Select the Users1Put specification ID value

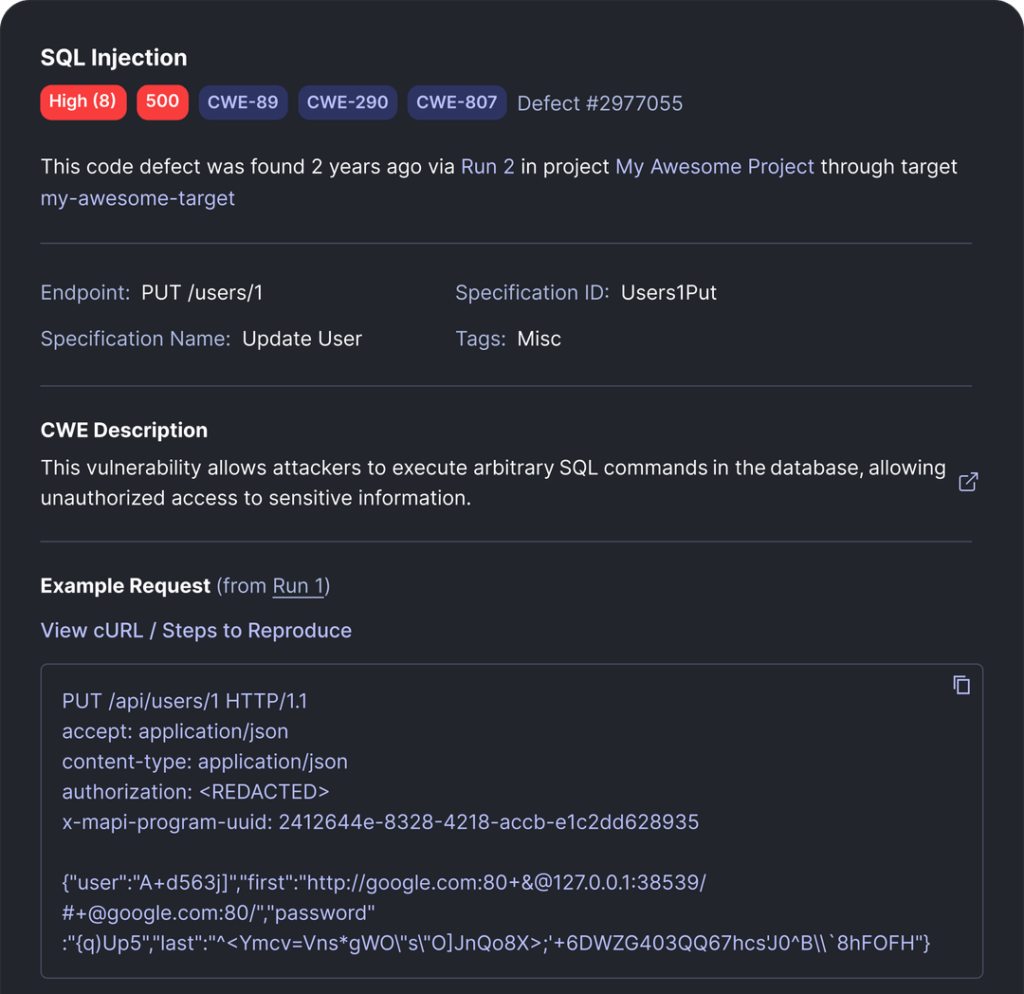[x=669, y=293]
